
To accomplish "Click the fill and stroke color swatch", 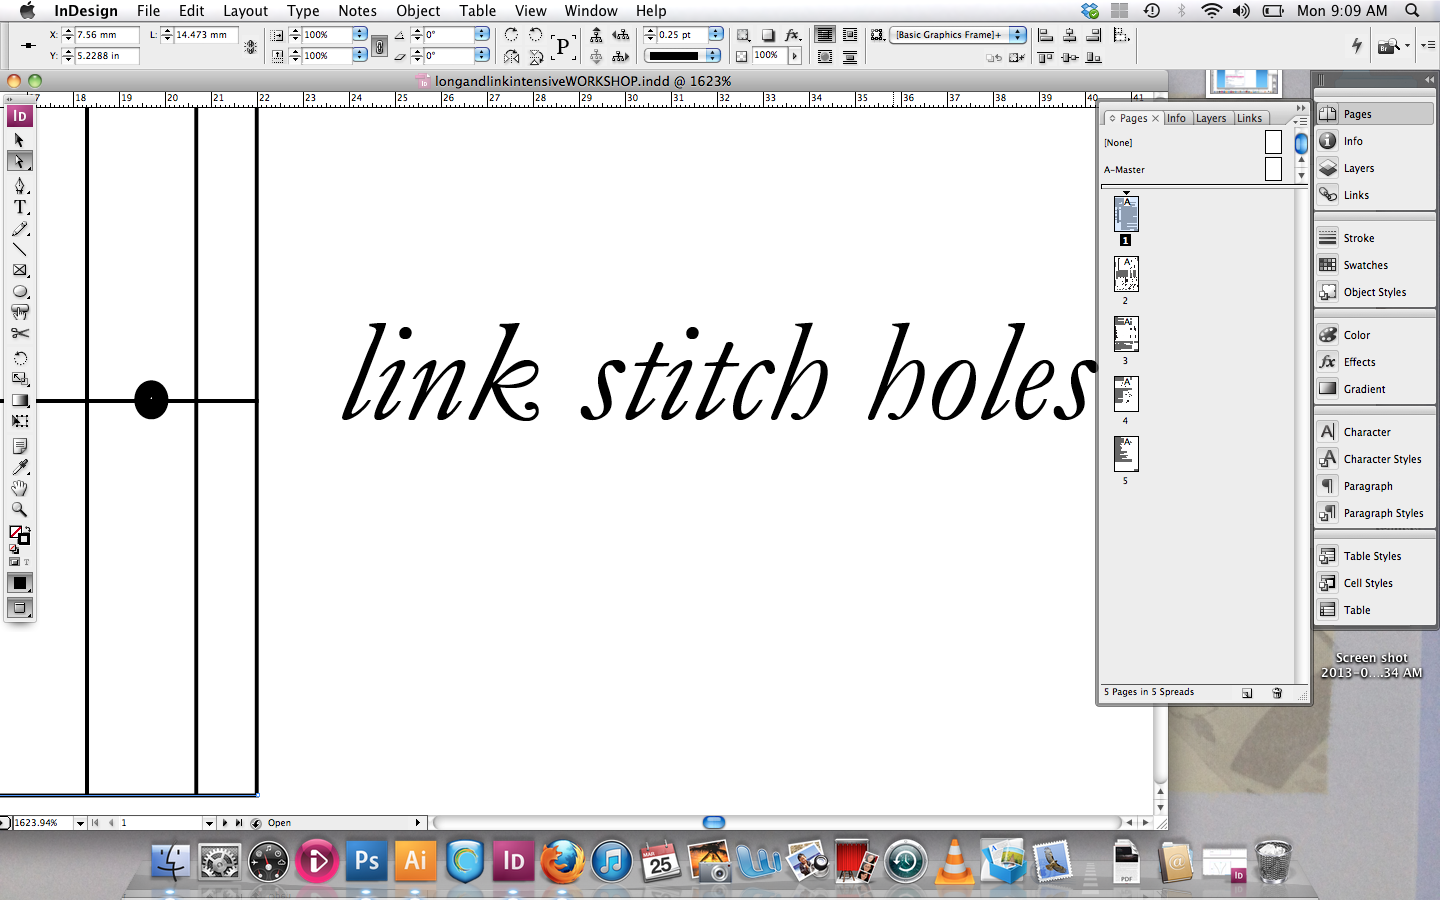I will point(19,536).
